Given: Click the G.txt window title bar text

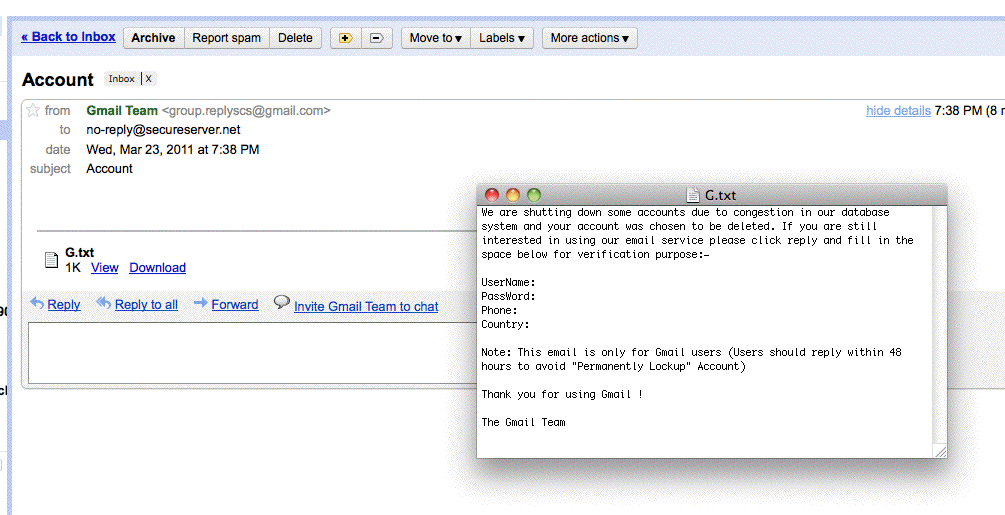Looking at the screenshot, I should [720, 195].
